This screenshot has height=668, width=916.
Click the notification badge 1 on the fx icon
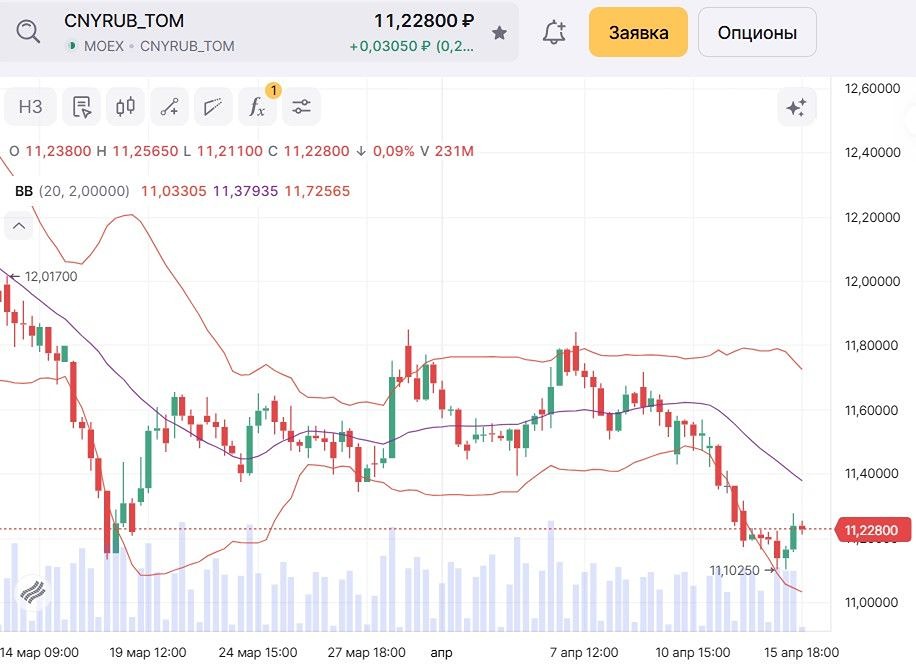click(x=273, y=91)
